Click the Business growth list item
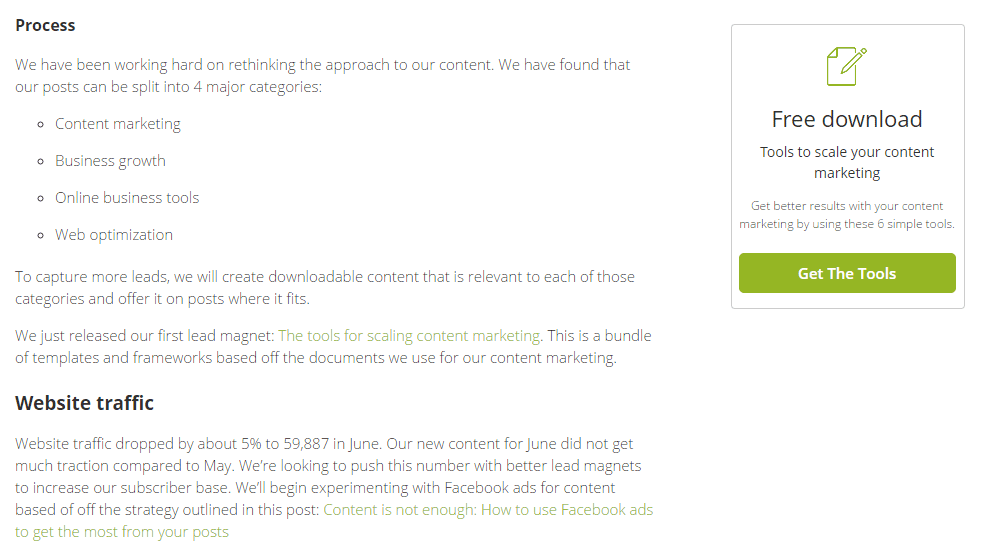The image size is (987, 550). point(110,161)
